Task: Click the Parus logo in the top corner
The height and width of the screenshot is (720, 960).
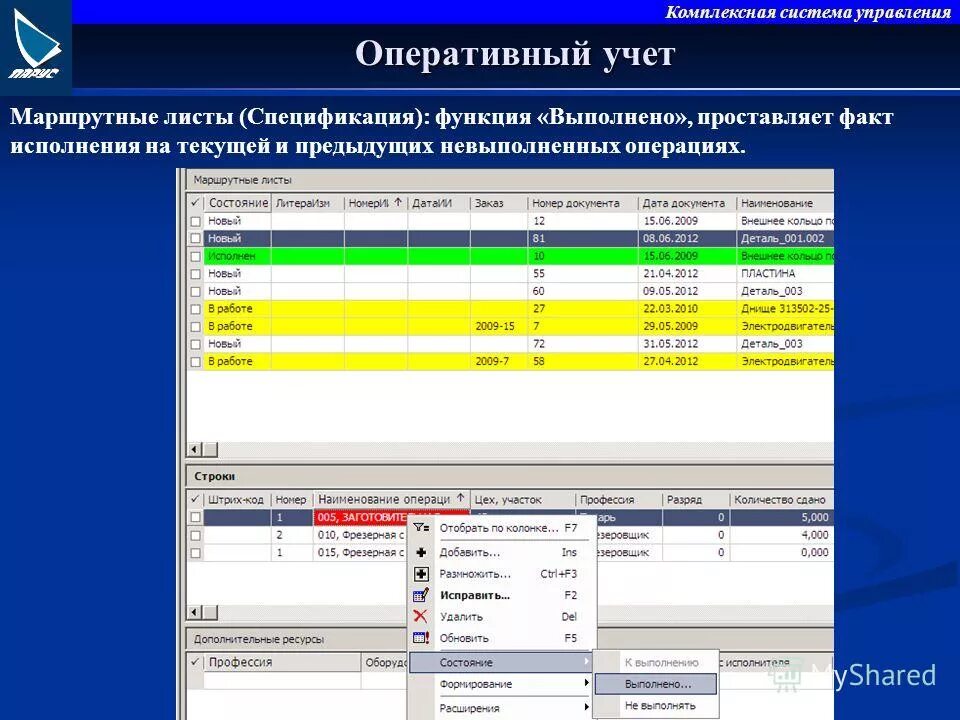Action: (x=35, y=40)
